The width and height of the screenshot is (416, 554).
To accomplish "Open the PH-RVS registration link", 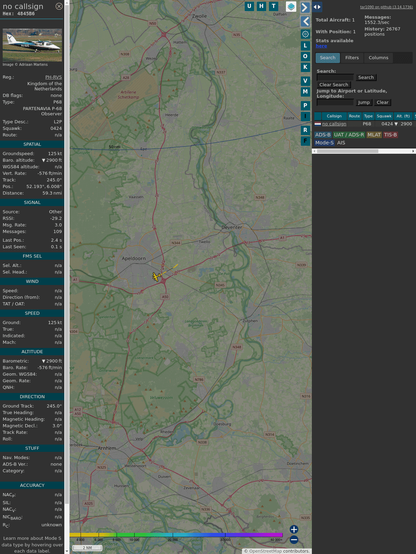I will [x=53, y=77].
